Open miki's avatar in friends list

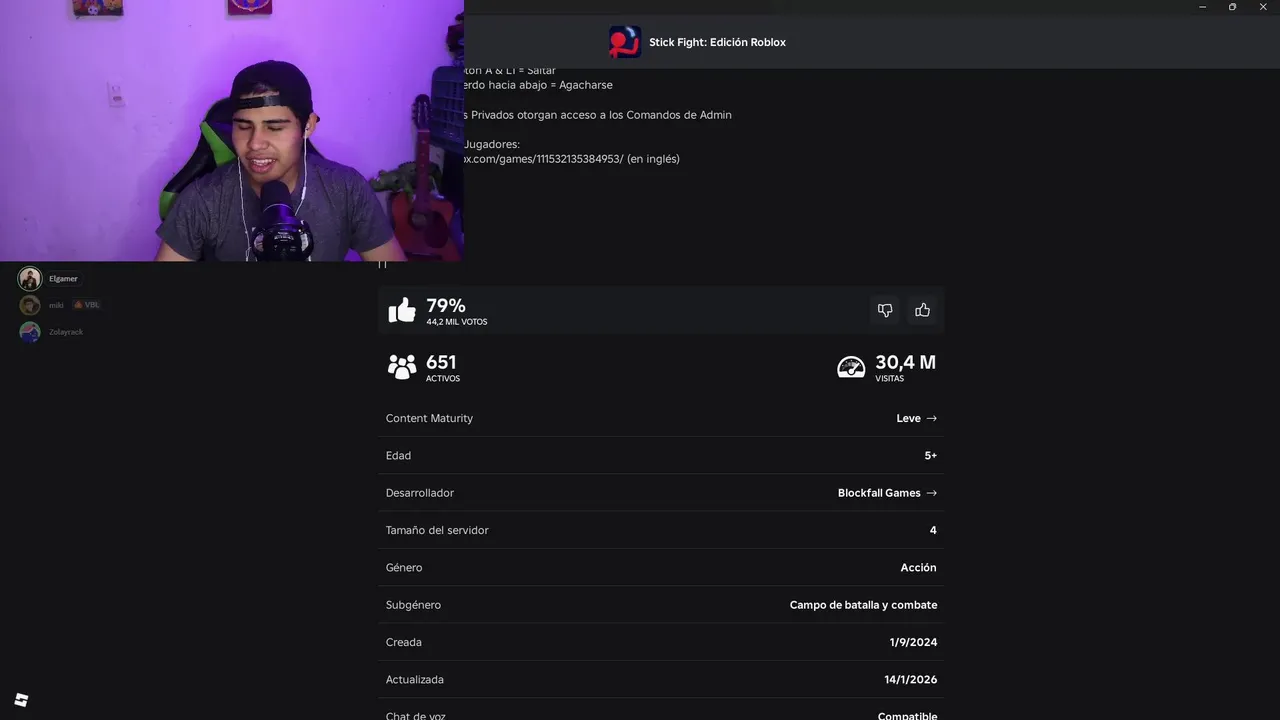(x=30, y=305)
